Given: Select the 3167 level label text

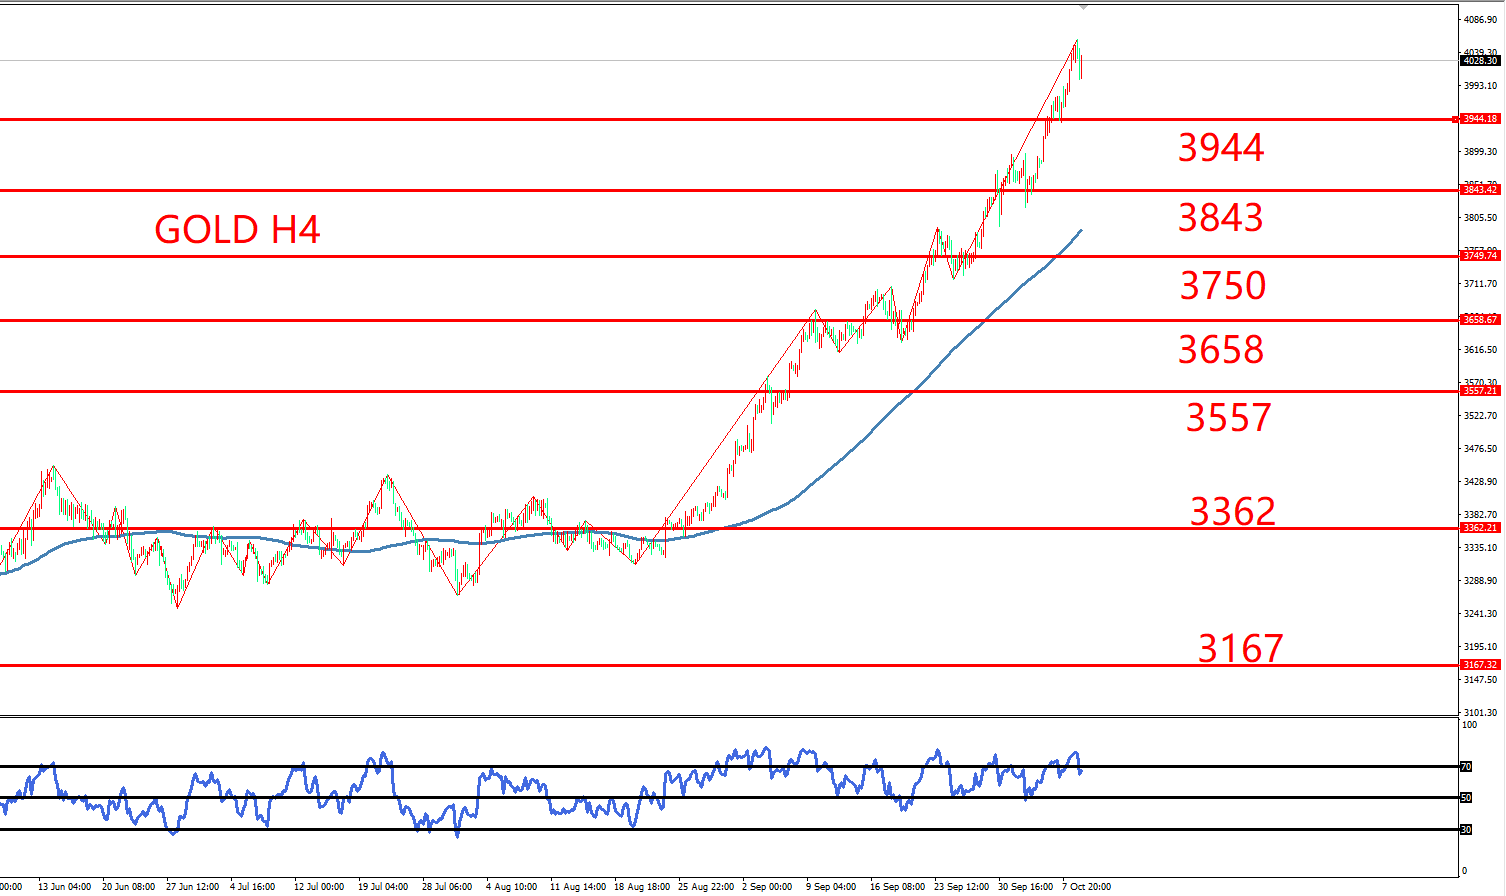Looking at the screenshot, I should click(x=1240, y=649).
